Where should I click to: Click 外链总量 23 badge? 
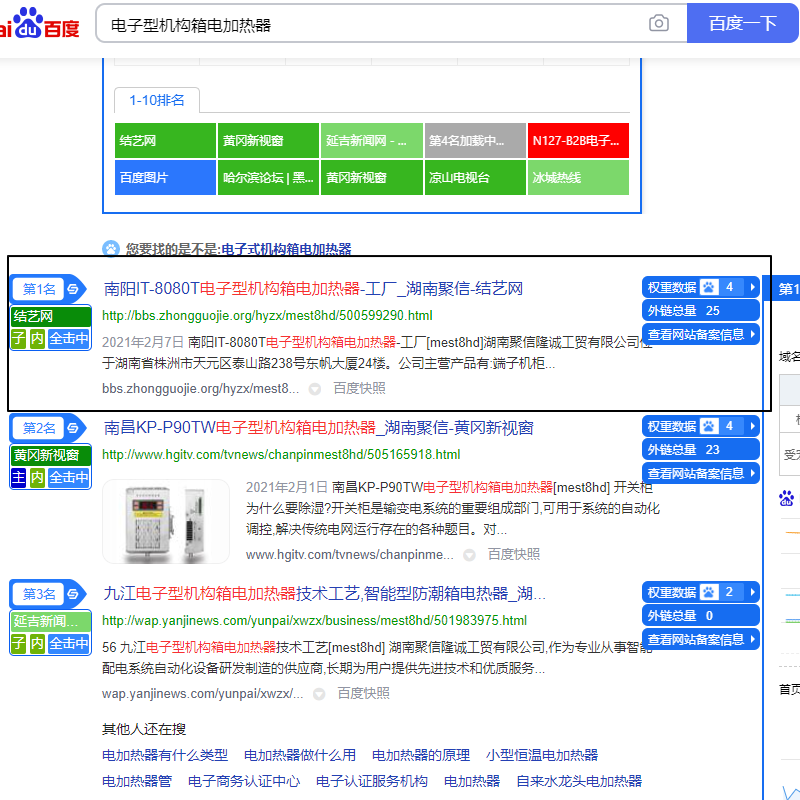(701, 449)
